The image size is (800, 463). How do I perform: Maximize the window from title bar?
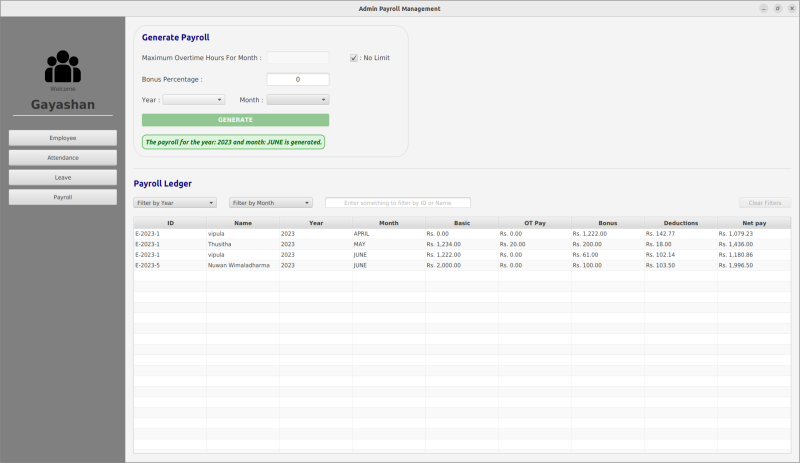click(777, 8)
